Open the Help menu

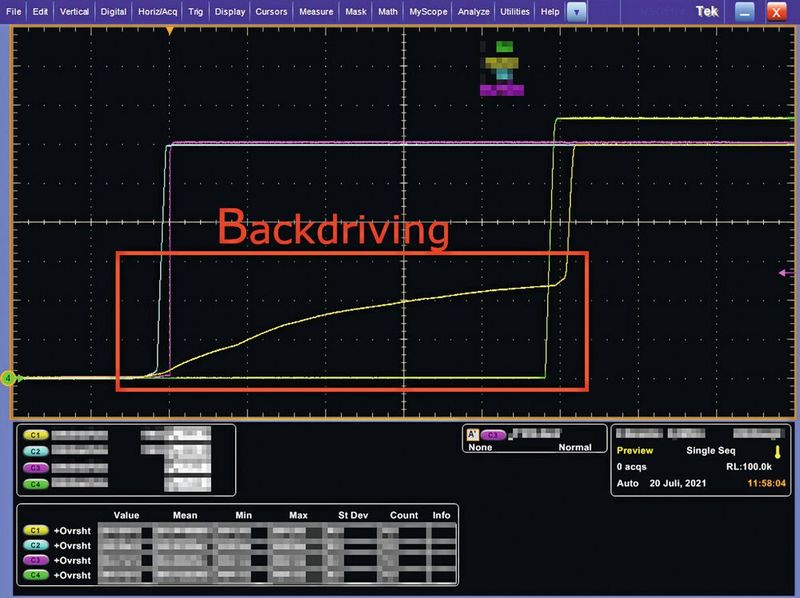click(x=550, y=12)
